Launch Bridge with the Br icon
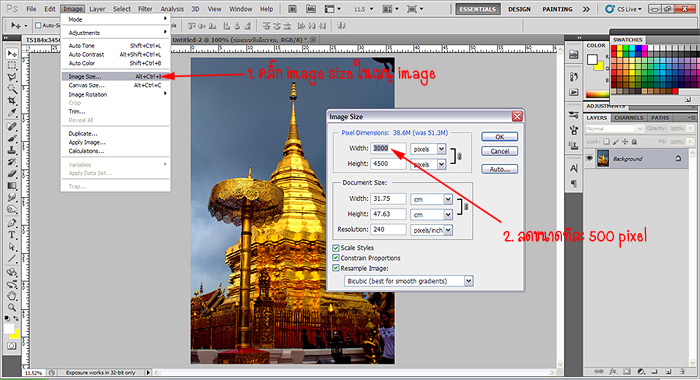Image resolution: width=700 pixels, height=380 pixels. (292, 9)
